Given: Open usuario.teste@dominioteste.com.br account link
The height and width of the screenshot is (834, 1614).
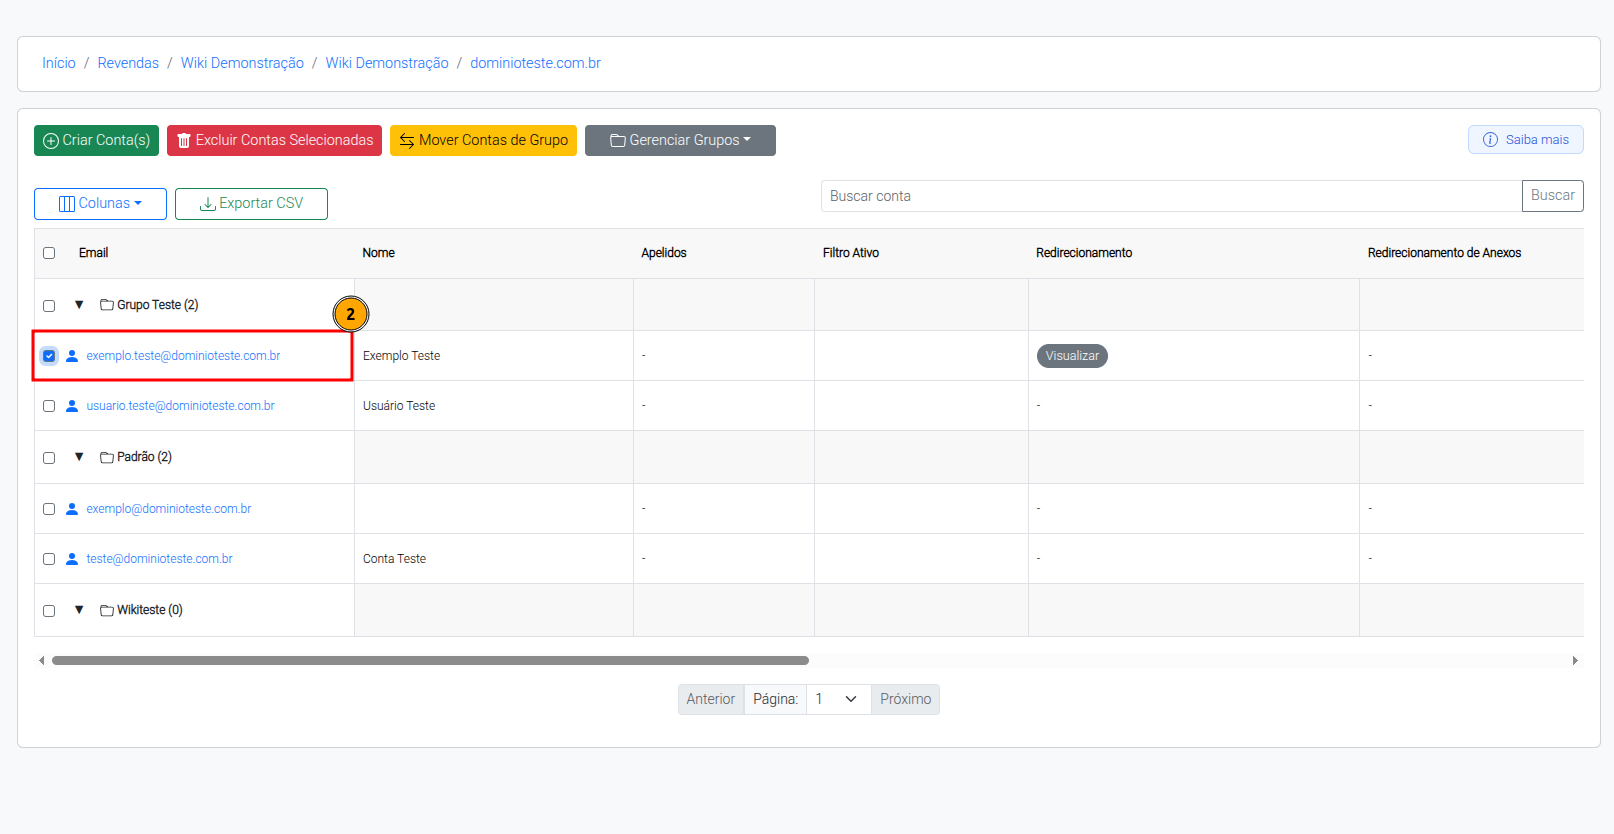Looking at the screenshot, I should [x=180, y=406].
